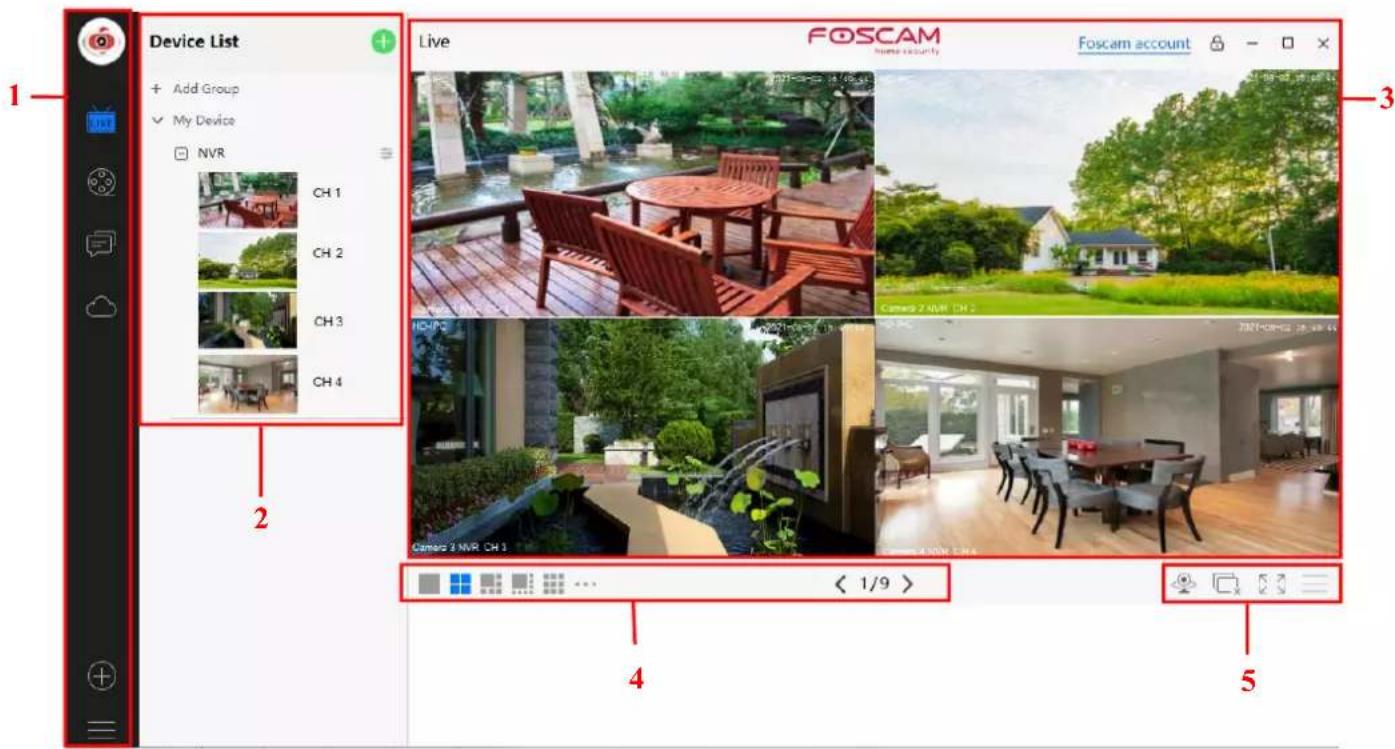
Task: Select six-view layout icon
Action: click(491, 584)
